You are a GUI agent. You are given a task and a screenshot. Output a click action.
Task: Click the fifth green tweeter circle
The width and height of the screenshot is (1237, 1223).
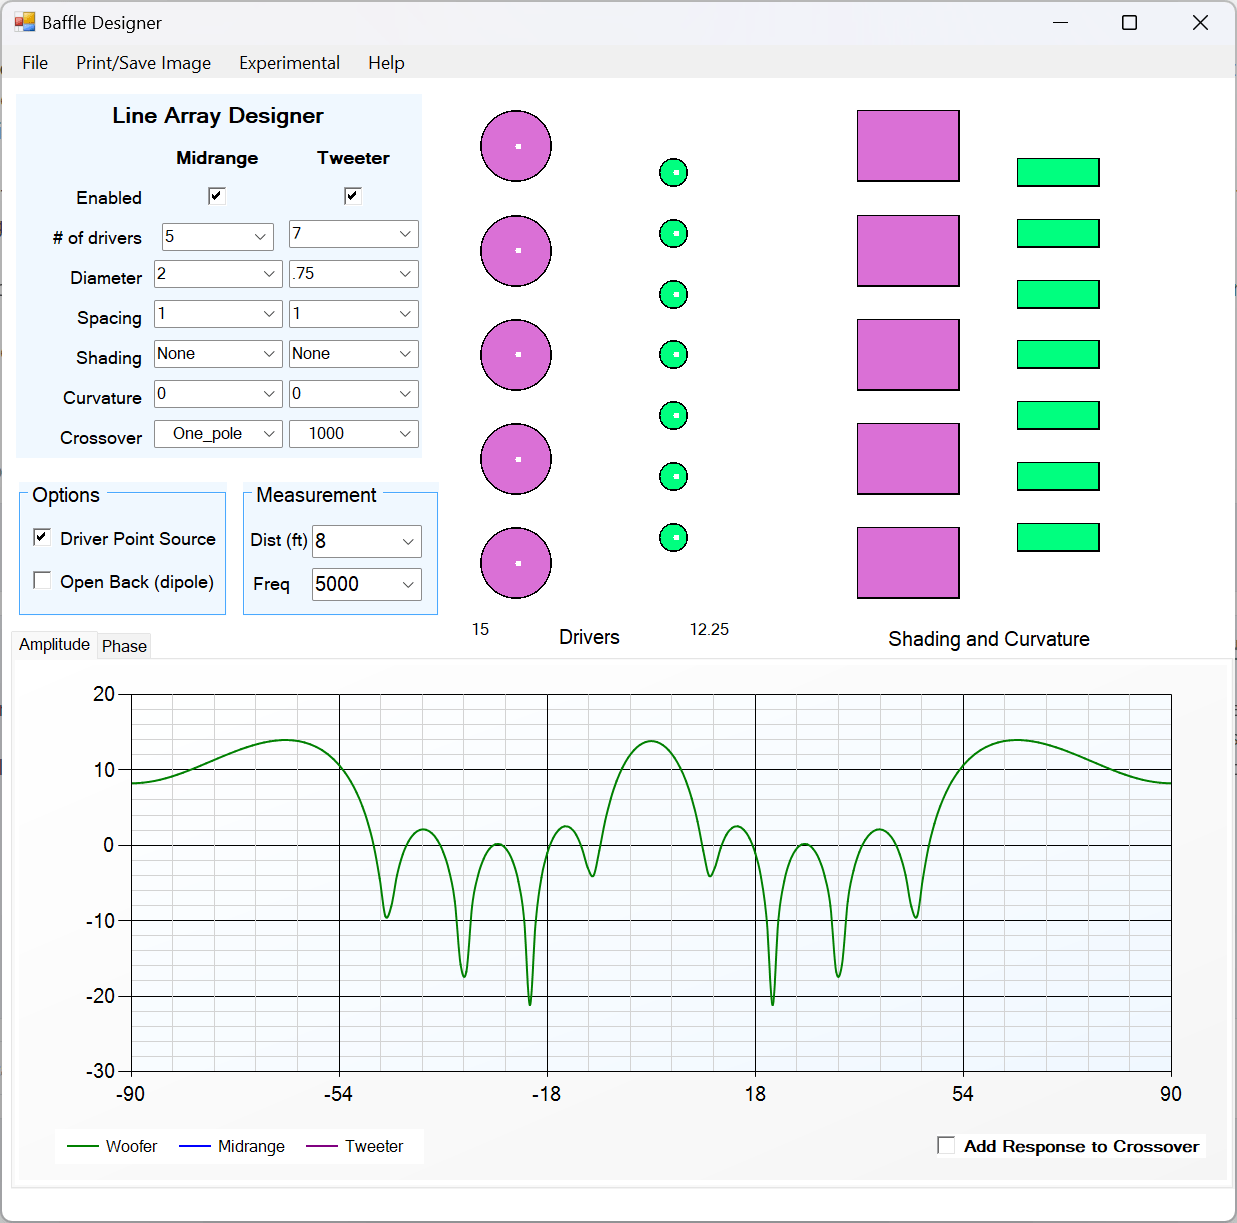674,416
